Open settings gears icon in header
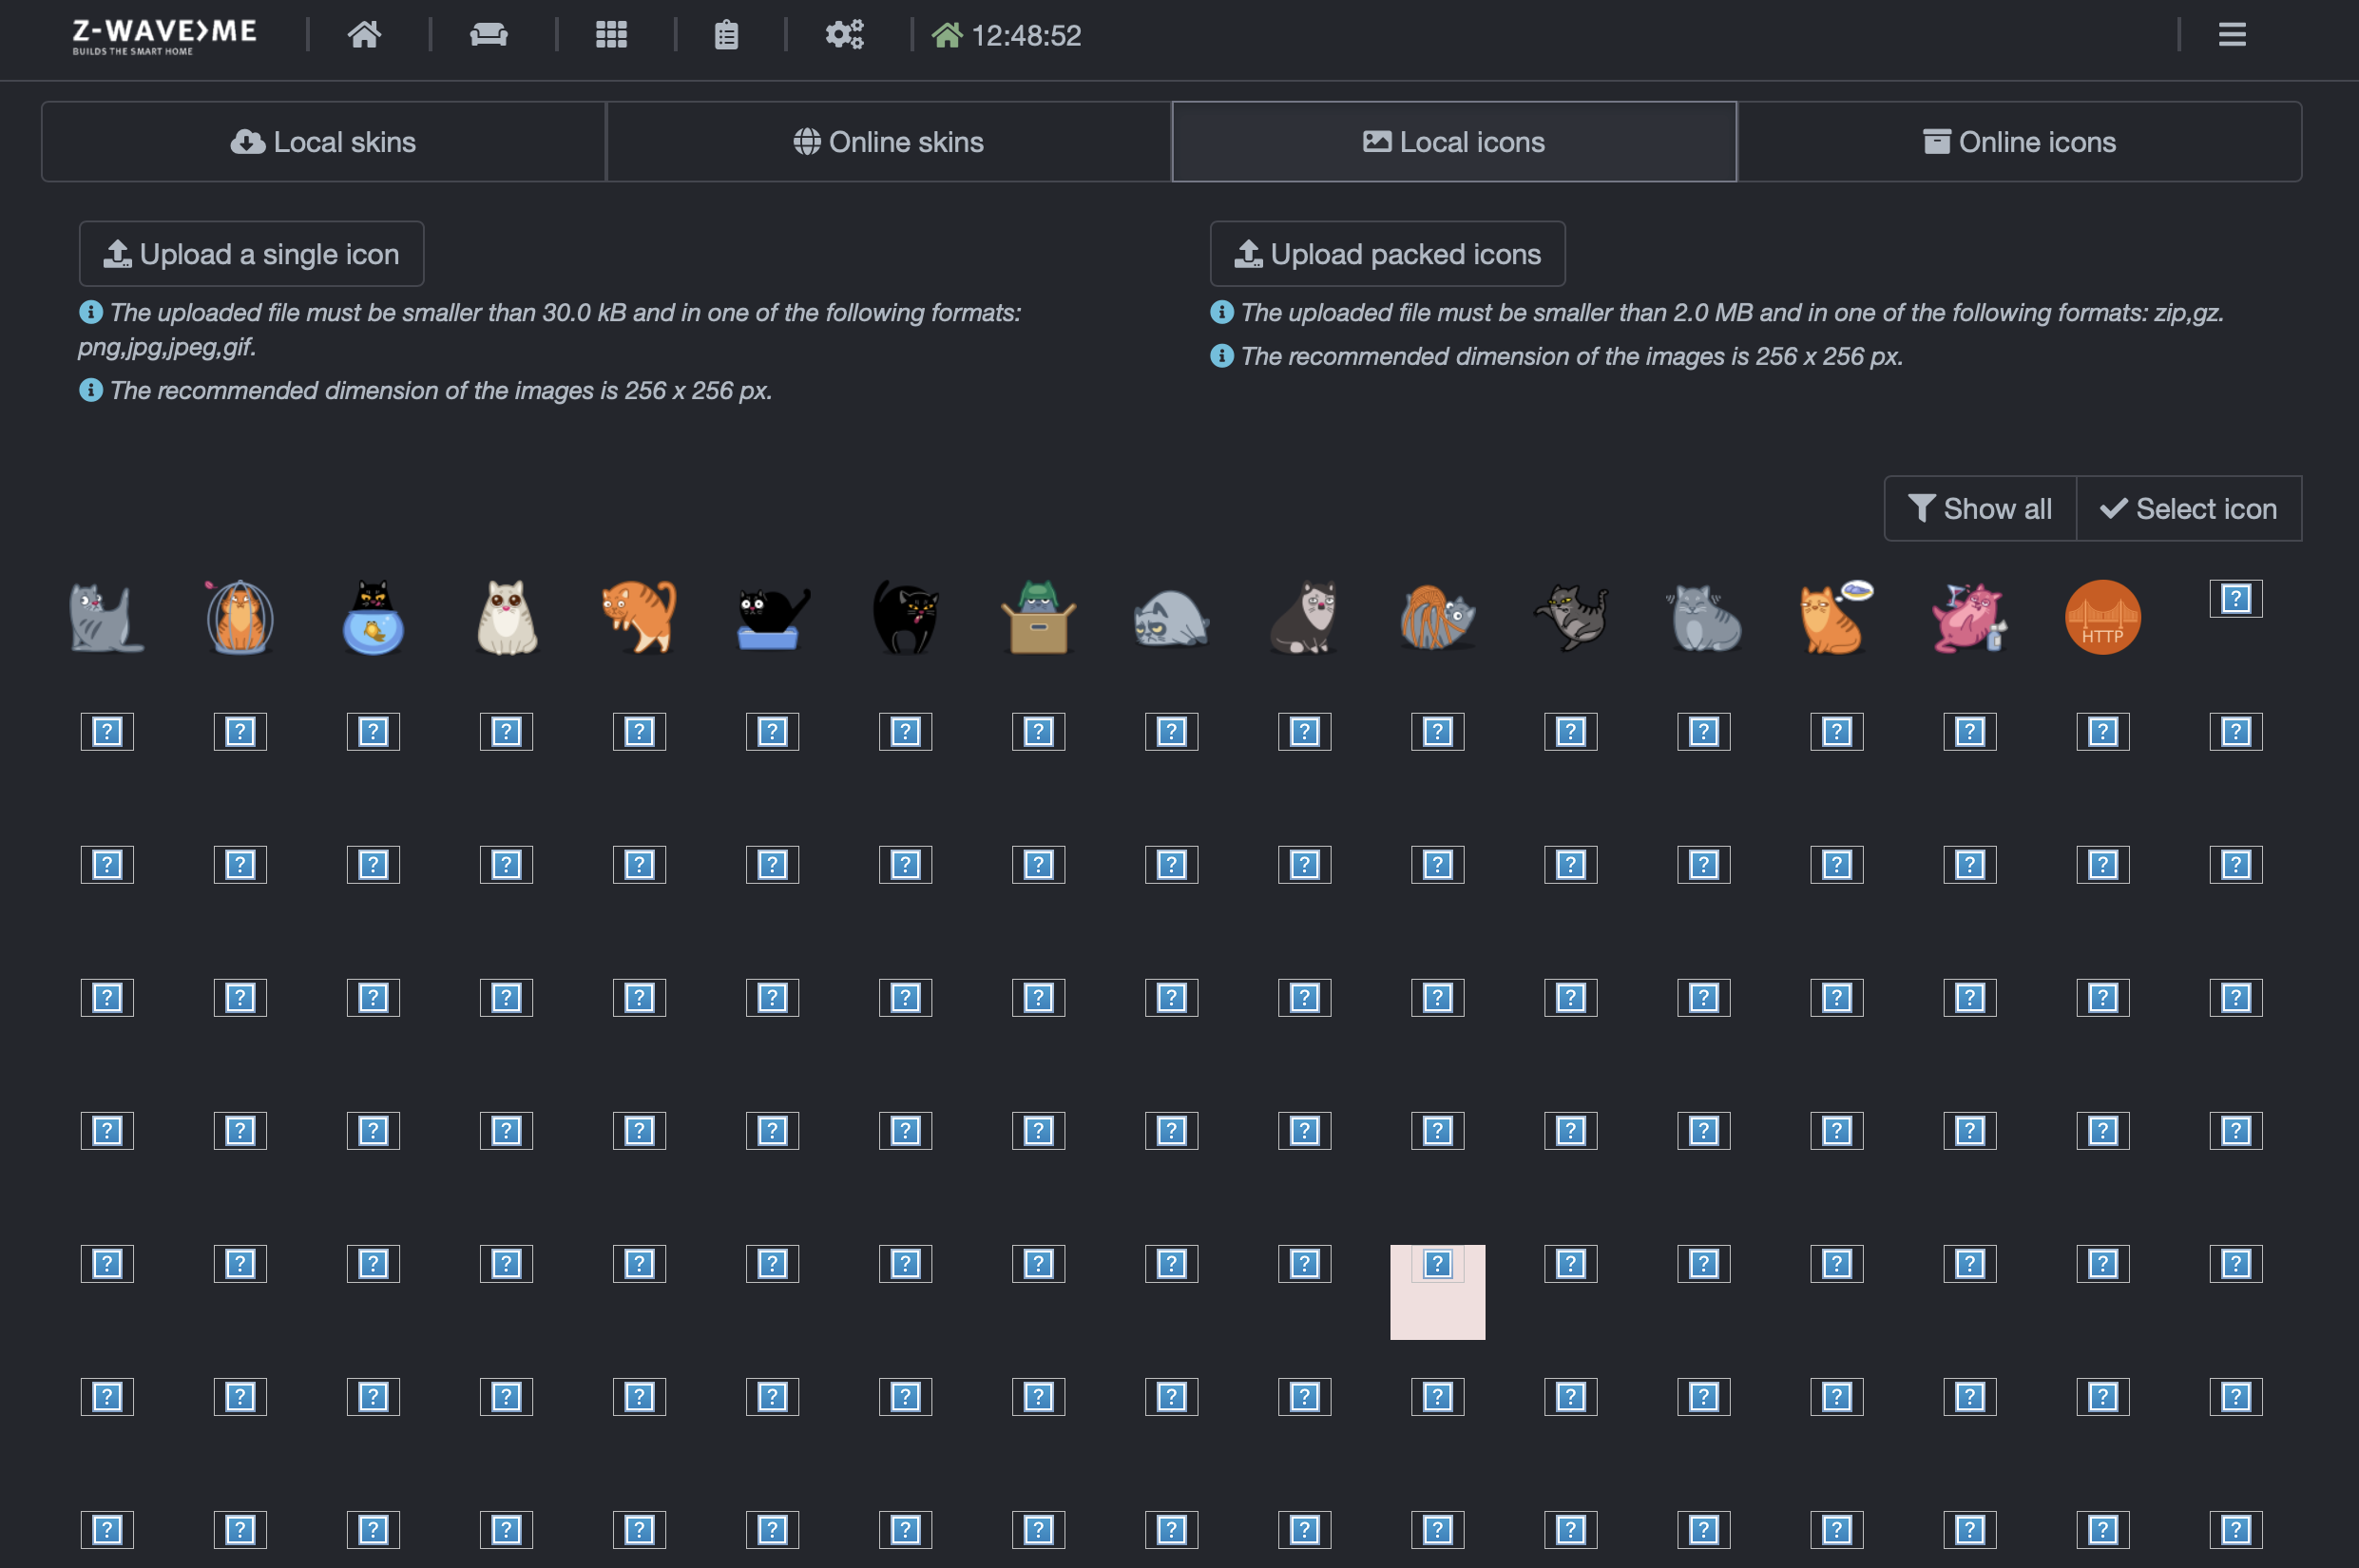 pos(844,35)
